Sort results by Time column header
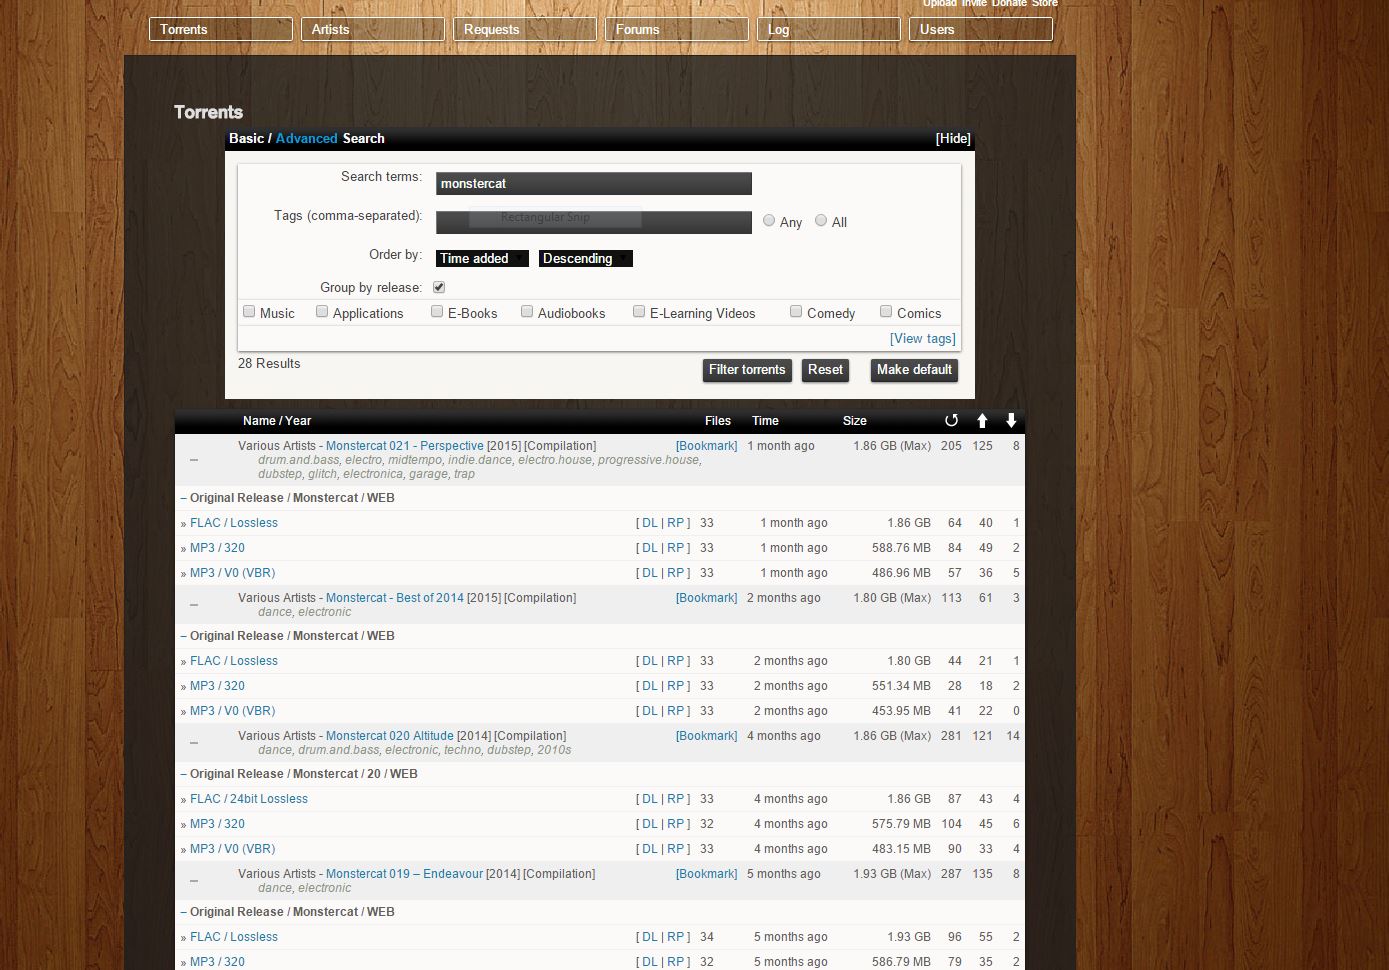1389x970 pixels. (765, 421)
